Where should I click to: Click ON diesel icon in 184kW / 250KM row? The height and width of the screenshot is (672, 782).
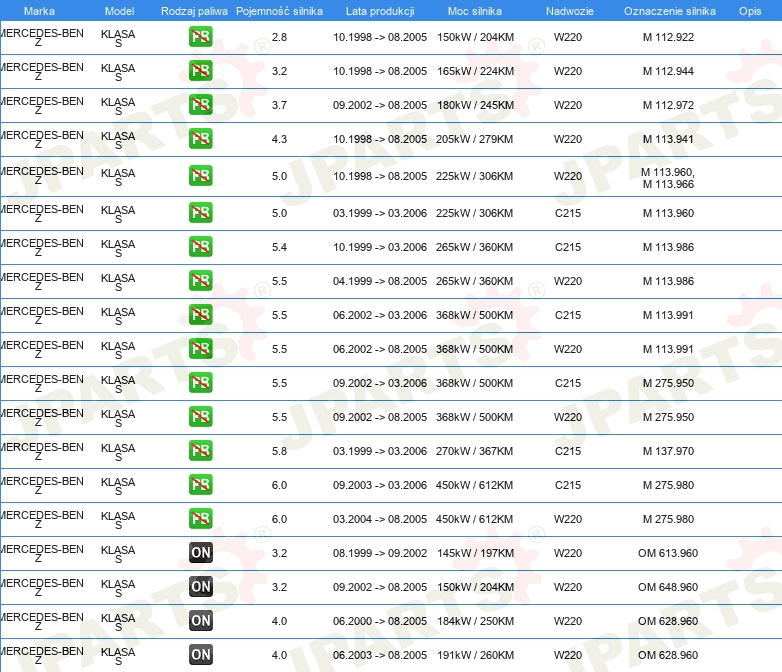(x=200, y=621)
